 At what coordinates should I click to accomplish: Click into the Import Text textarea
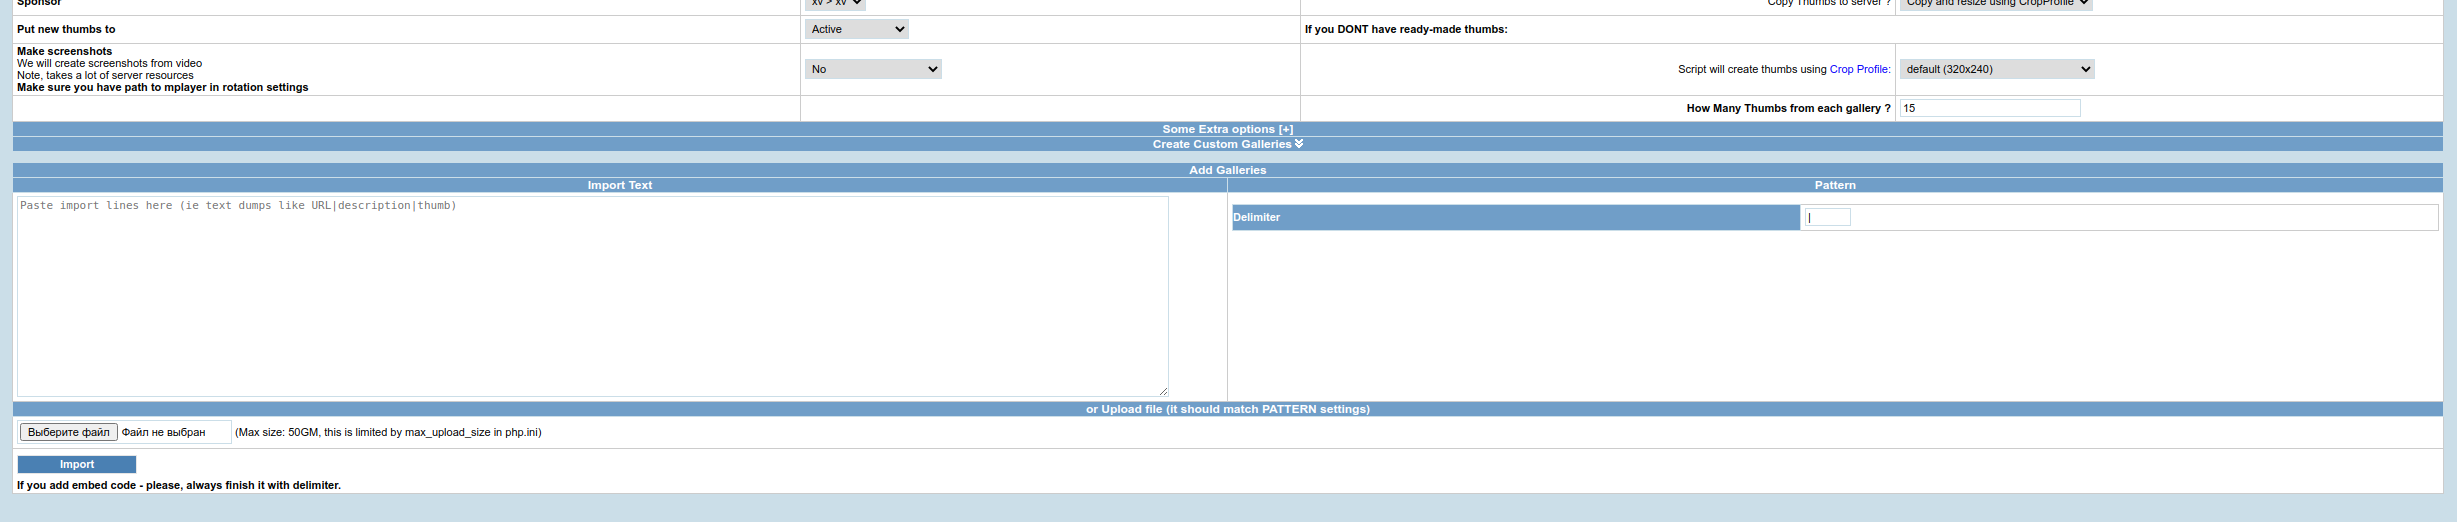click(x=592, y=296)
